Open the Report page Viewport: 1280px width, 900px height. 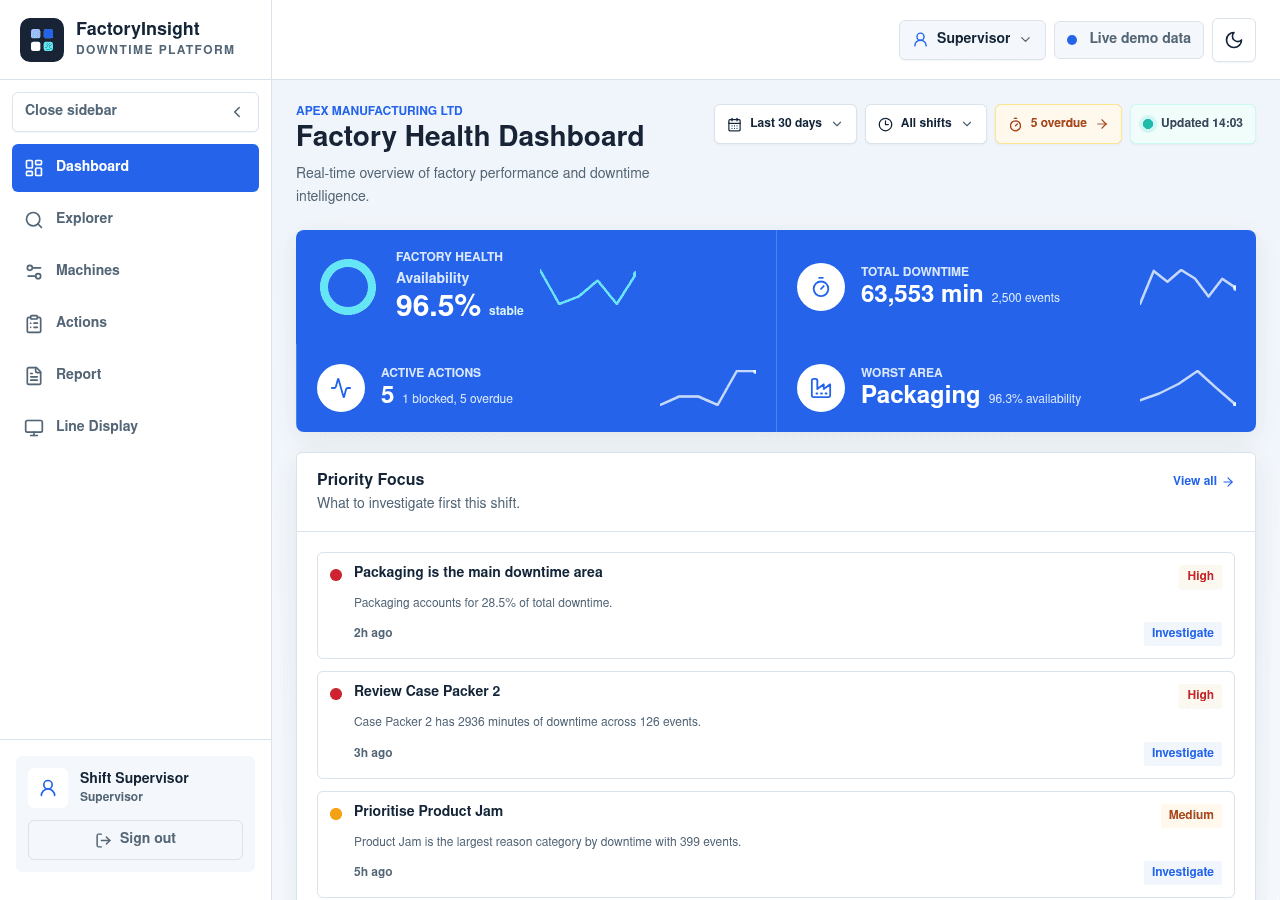click(x=135, y=375)
